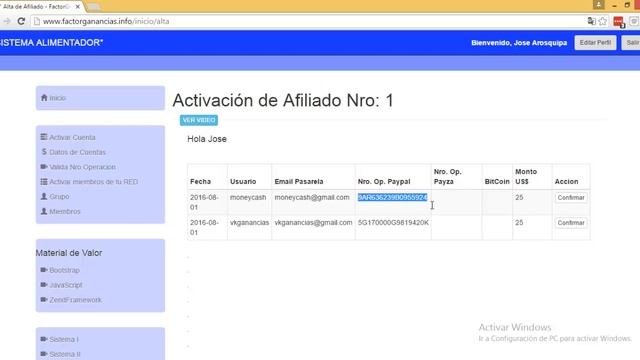Click the Bootstrap video icon
This screenshot has height=360, width=640.
(x=44, y=270)
